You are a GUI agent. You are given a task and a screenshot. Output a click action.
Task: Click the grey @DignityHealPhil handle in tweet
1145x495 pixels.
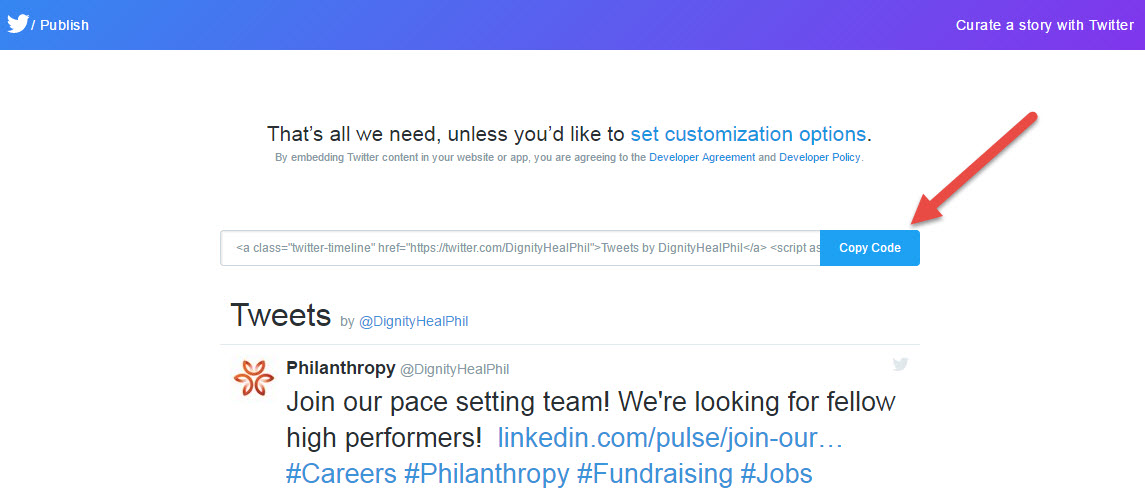click(454, 370)
